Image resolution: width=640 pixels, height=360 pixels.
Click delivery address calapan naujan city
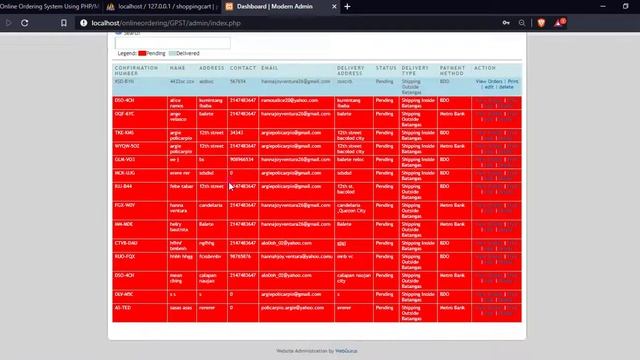pyautogui.click(x=354, y=278)
